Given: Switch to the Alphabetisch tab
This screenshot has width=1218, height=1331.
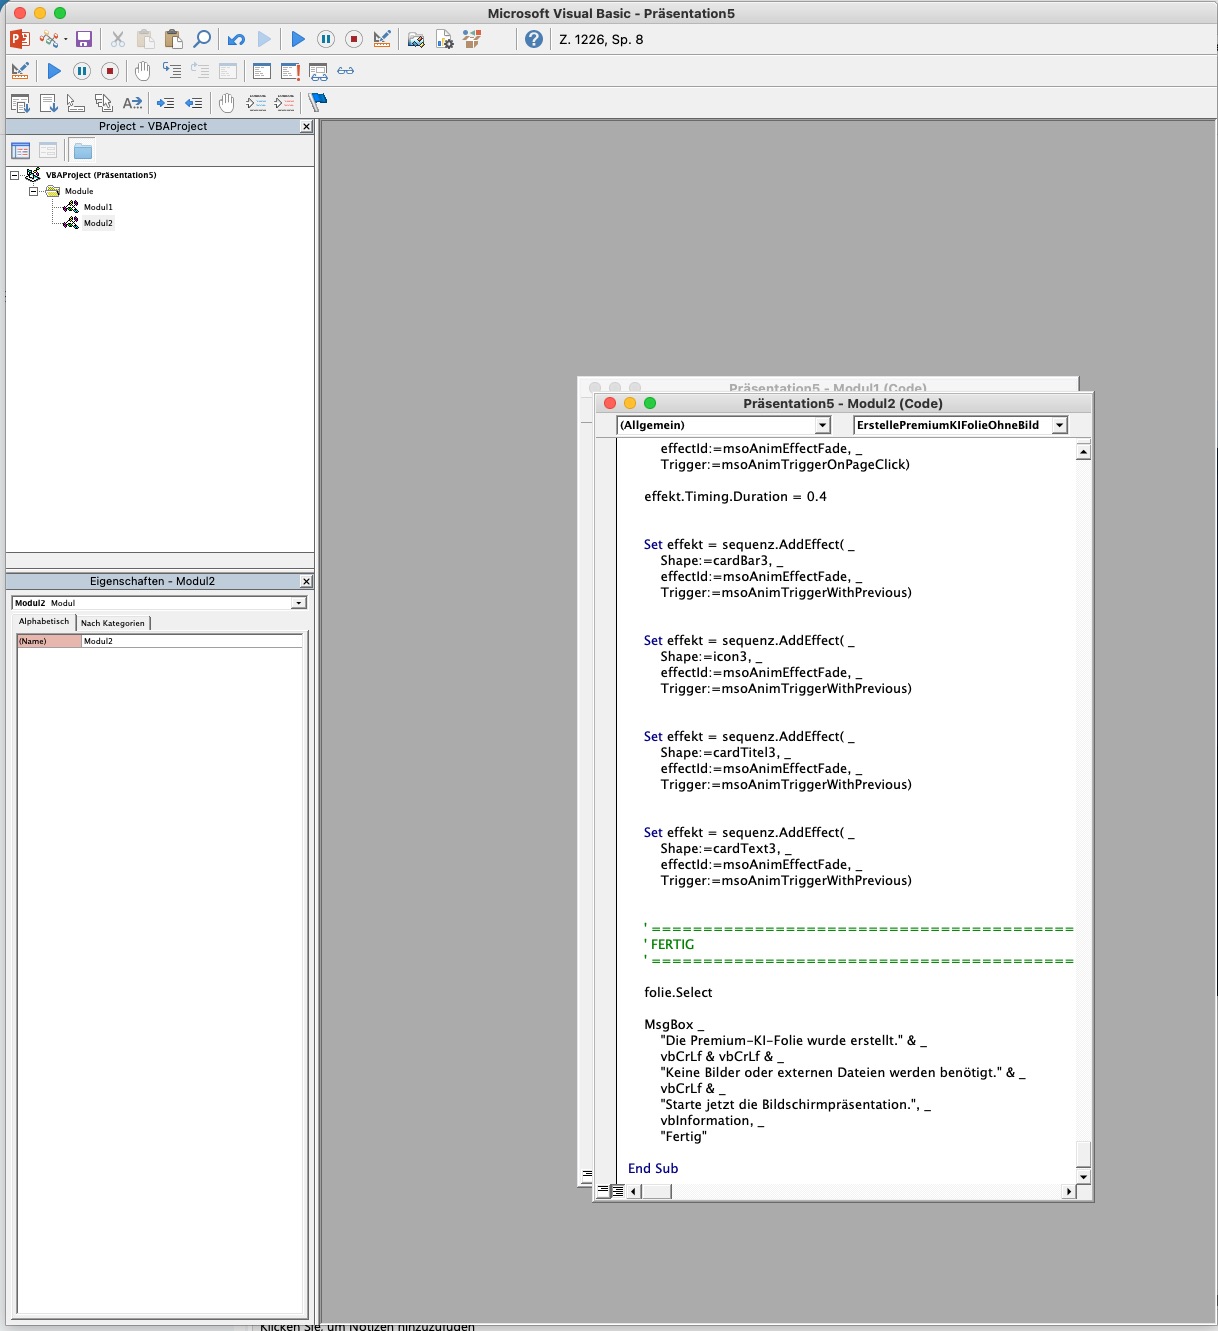Looking at the screenshot, I should pos(44,622).
